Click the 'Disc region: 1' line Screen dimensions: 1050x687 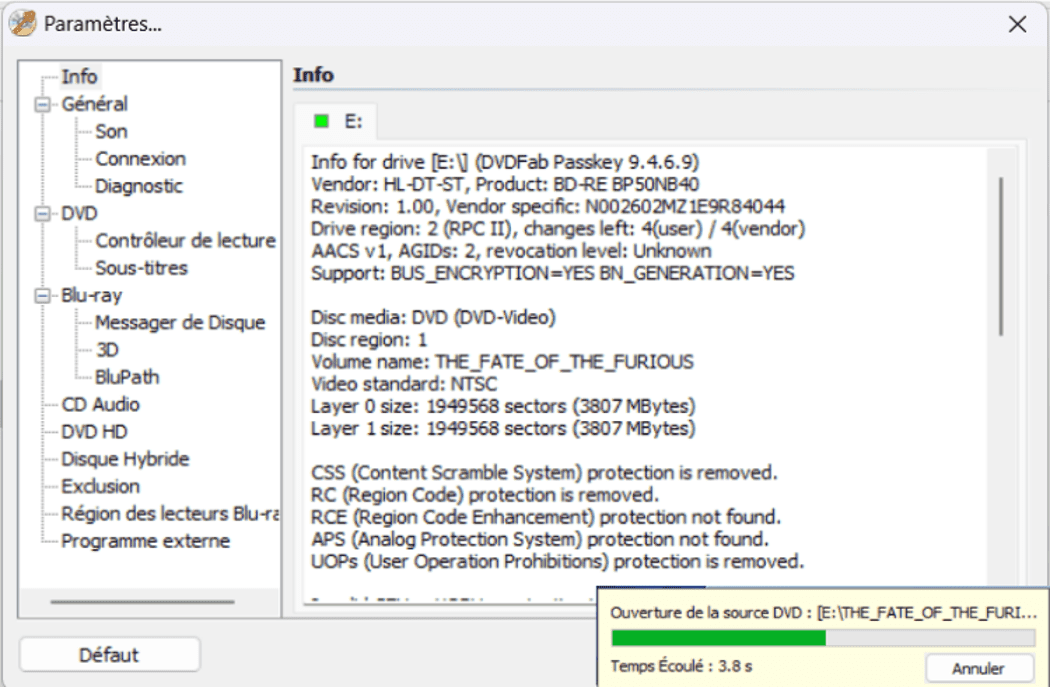[369, 339]
